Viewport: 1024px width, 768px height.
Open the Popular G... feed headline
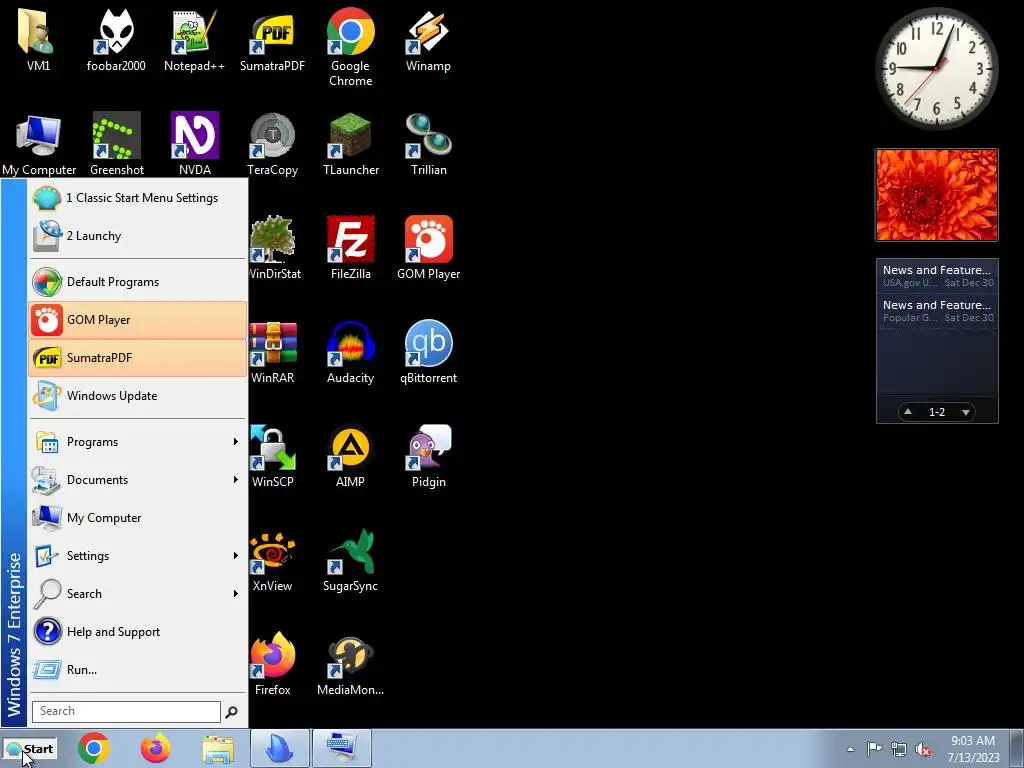[x=937, y=311]
